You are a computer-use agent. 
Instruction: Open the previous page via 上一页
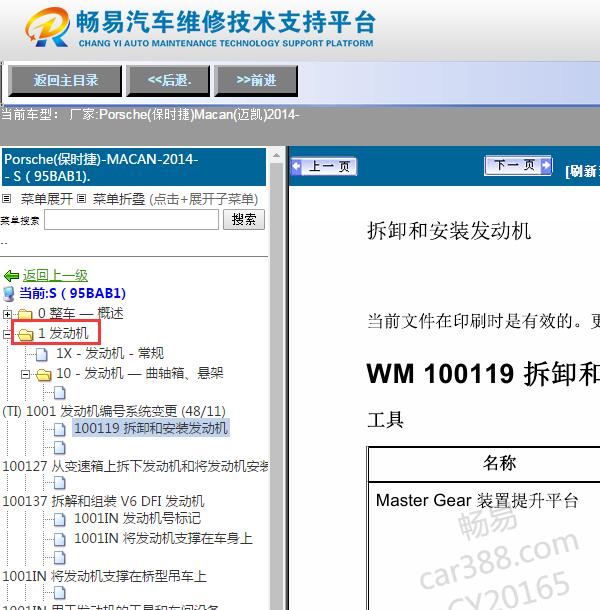click(324, 167)
